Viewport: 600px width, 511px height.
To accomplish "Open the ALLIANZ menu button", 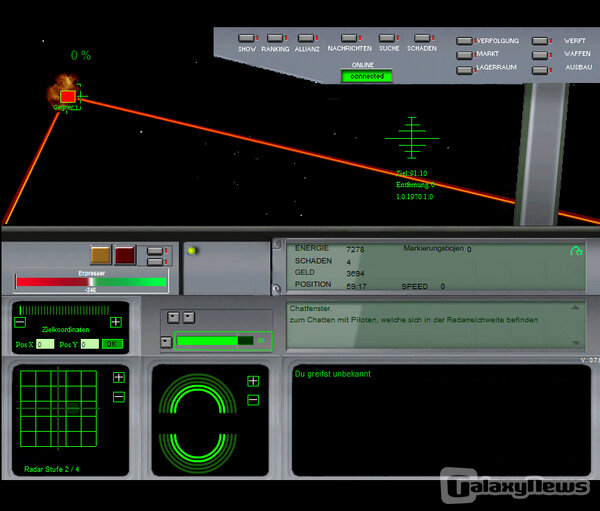I will pos(306,38).
